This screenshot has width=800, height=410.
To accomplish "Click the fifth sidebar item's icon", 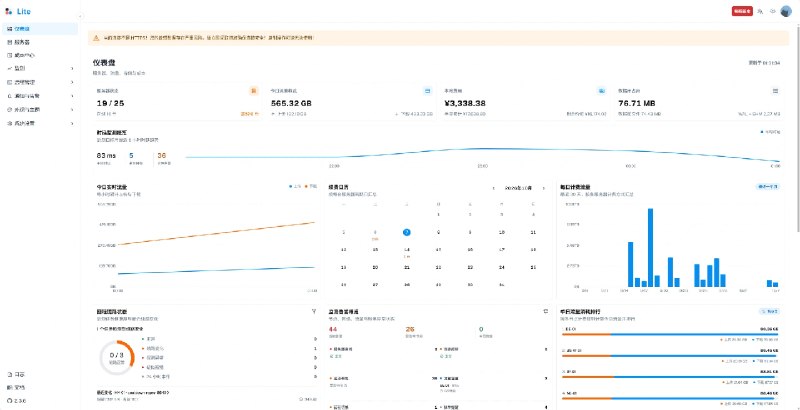I will tap(9, 82).
